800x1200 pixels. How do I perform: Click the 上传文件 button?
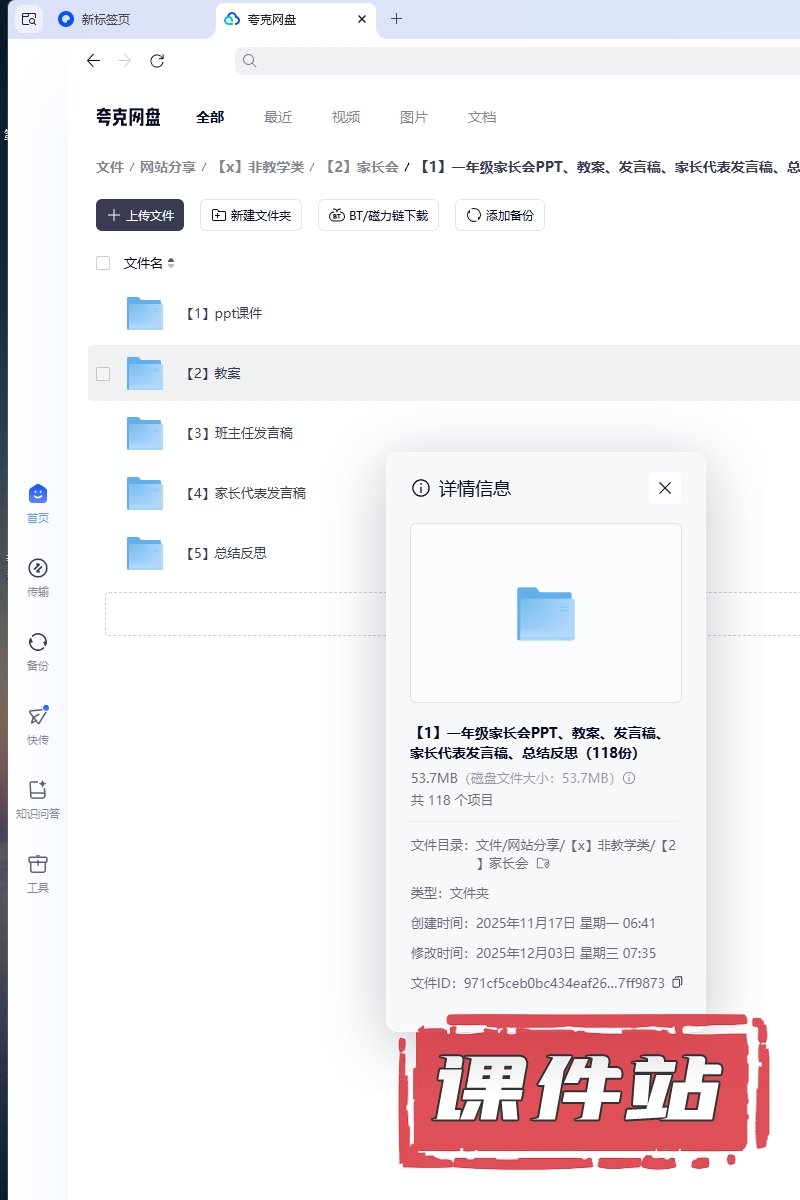(x=140, y=215)
